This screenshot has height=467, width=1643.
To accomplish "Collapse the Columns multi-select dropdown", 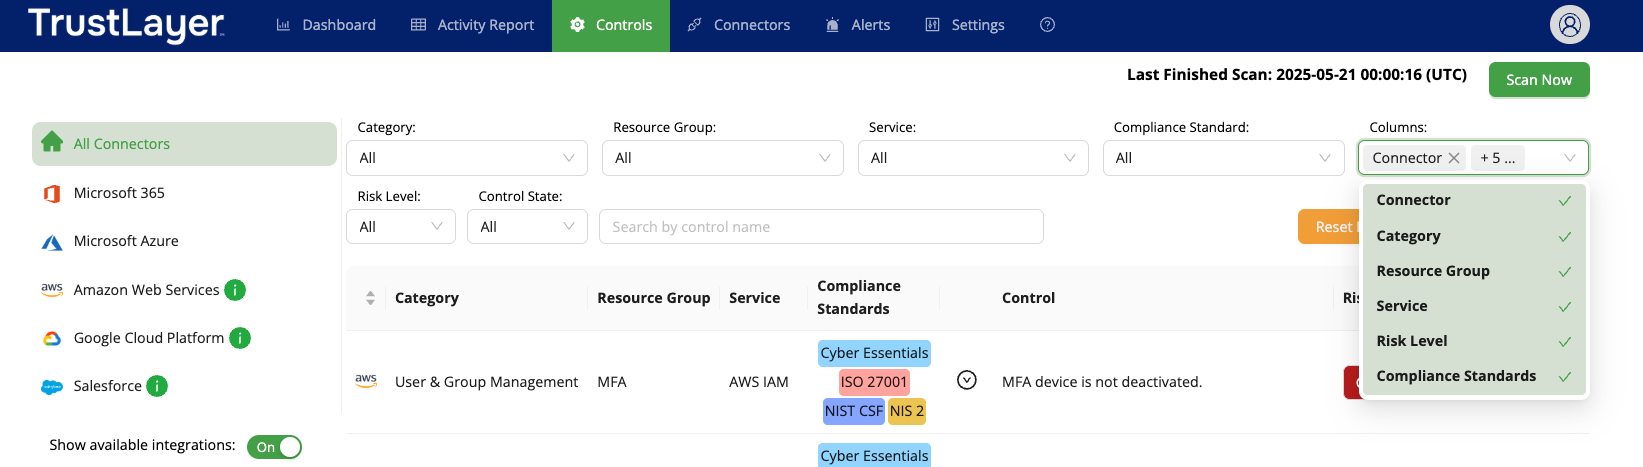I will (1569, 158).
